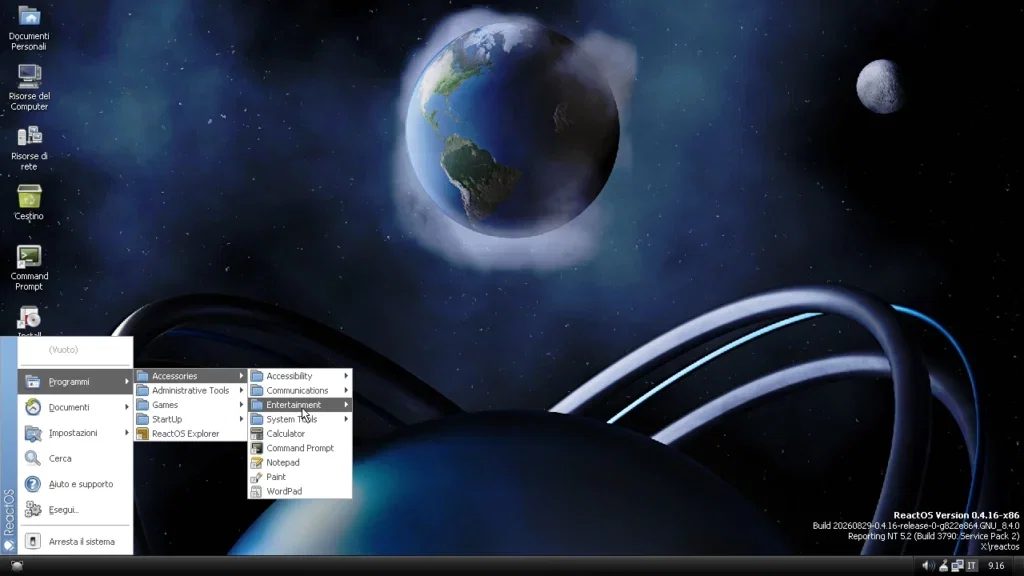
Task: Expand the Games submenu arrow
Action: 241,405
